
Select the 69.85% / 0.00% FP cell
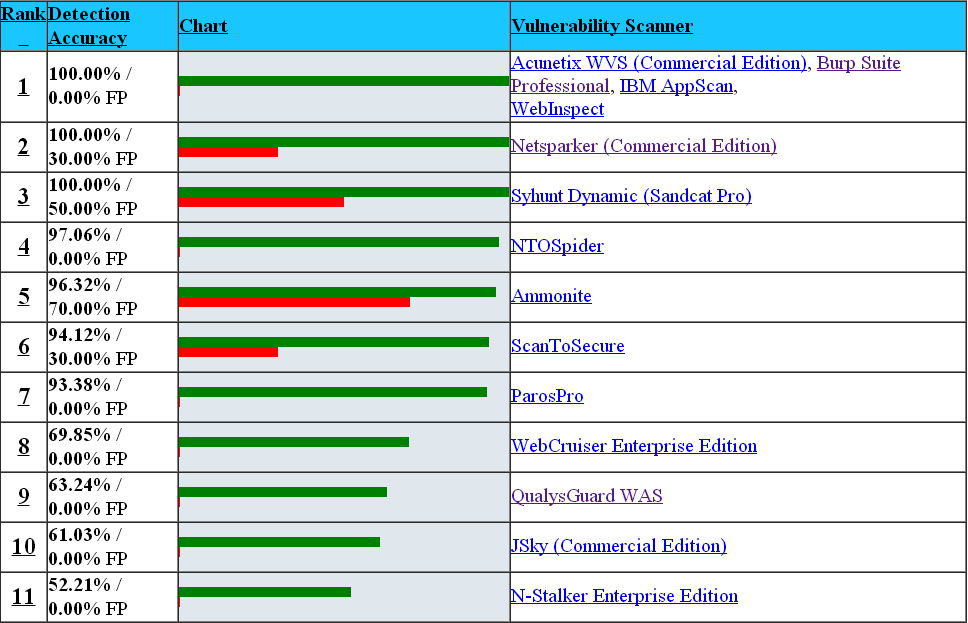[x=112, y=447]
